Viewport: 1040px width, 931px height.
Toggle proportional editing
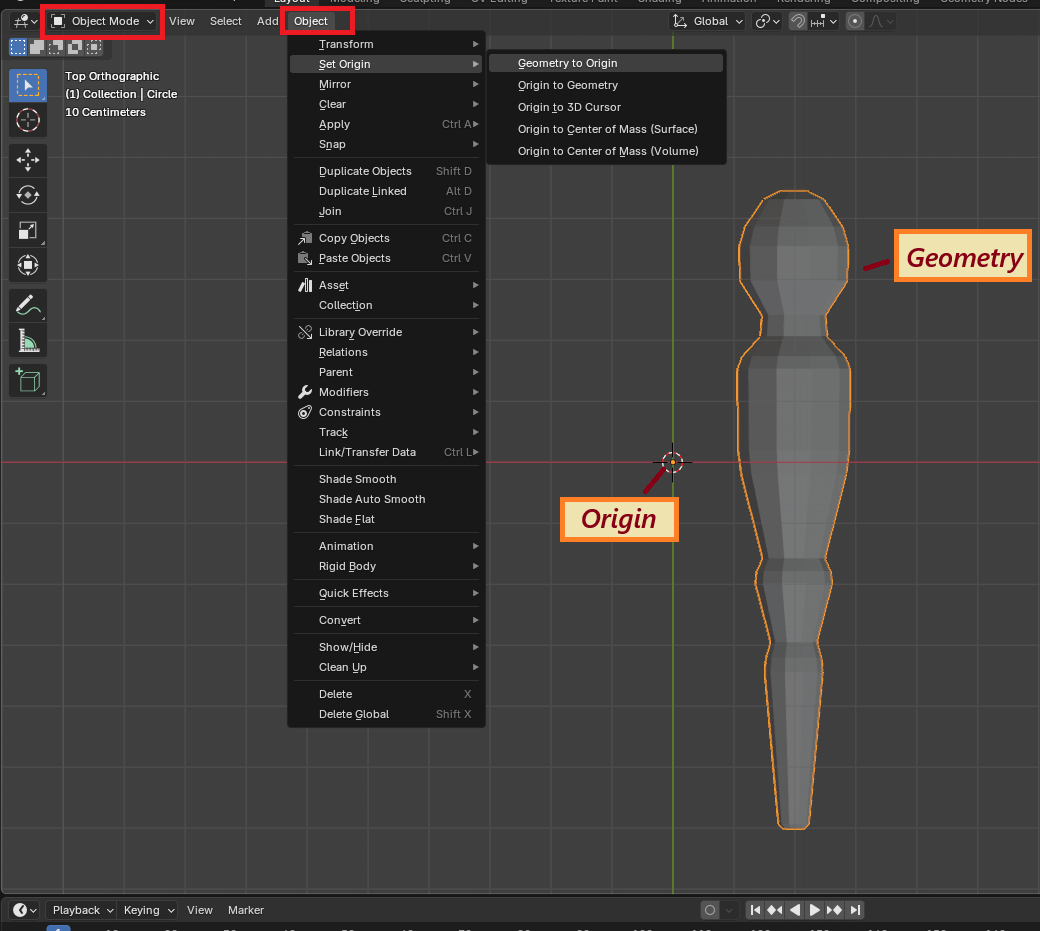point(855,21)
